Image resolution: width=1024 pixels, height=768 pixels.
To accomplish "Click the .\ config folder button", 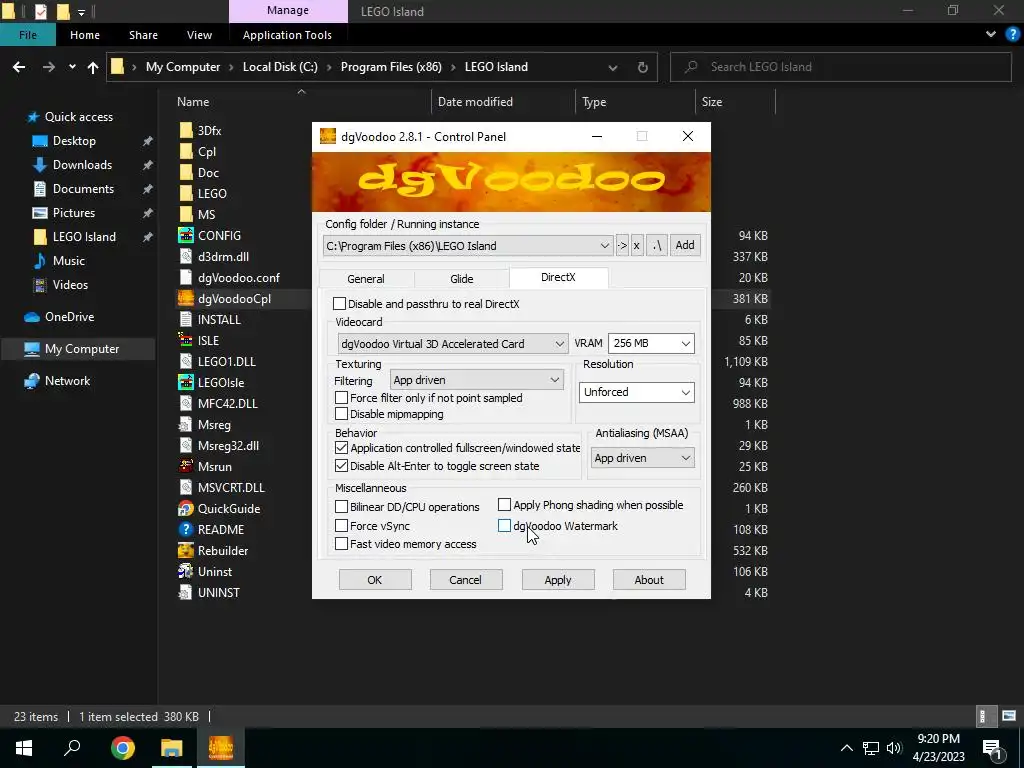I will (x=656, y=246).
